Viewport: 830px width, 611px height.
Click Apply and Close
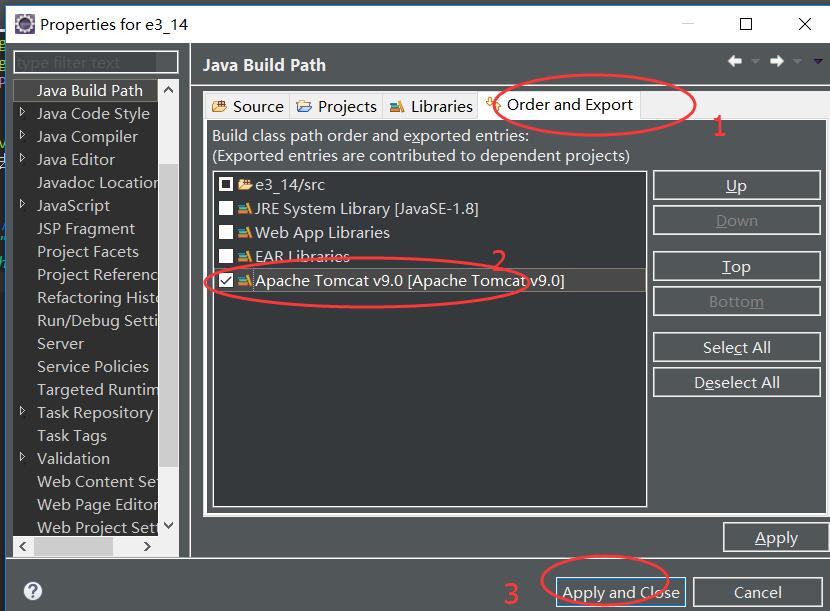[x=620, y=592]
